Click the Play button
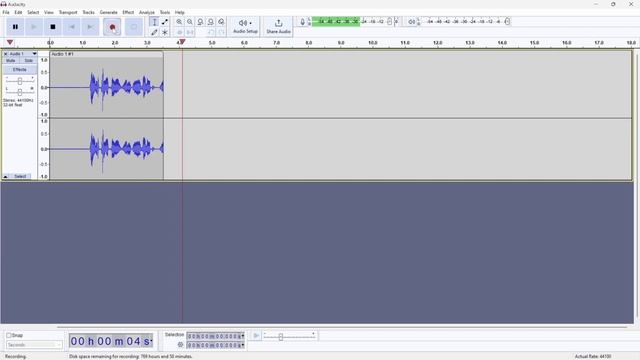The width and height of the screenshot is (640, 360). pyautogui.click(x=34, y=27)
